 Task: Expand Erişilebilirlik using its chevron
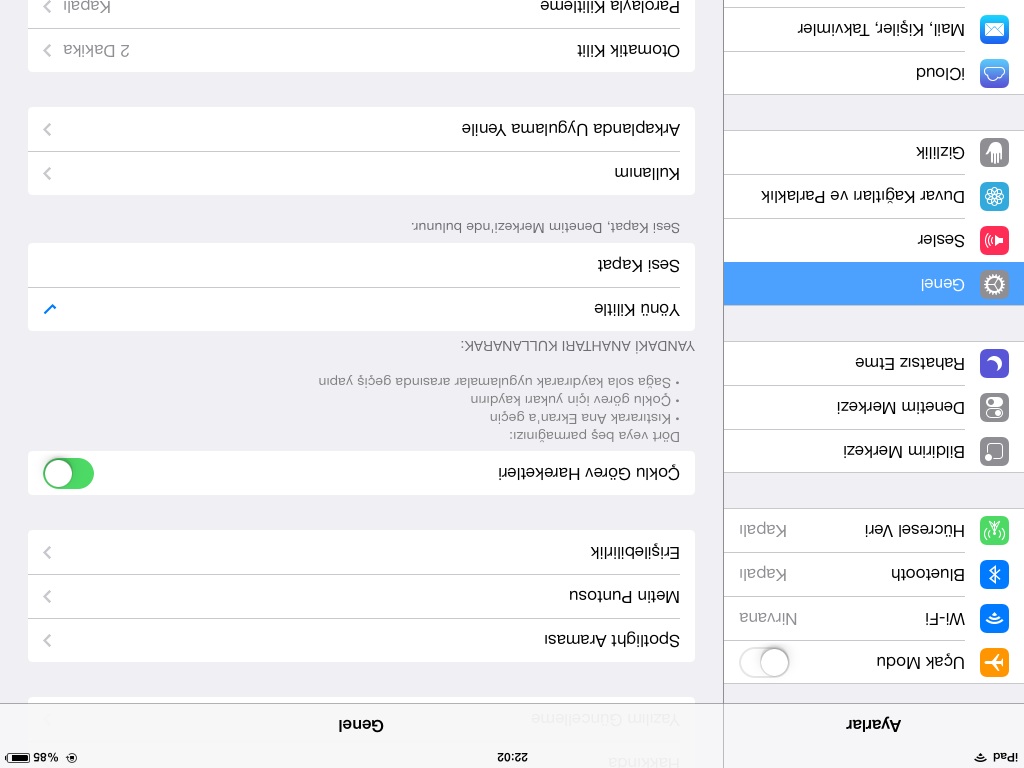tap(47, 552)
